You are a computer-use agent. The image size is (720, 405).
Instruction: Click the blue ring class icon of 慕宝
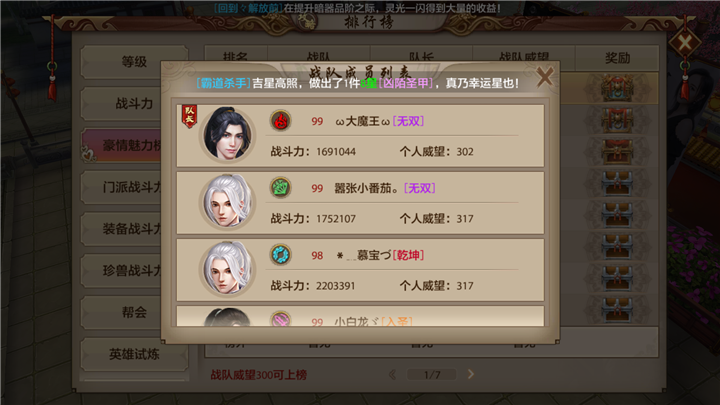pyautogui.click(x=280, y=255)
